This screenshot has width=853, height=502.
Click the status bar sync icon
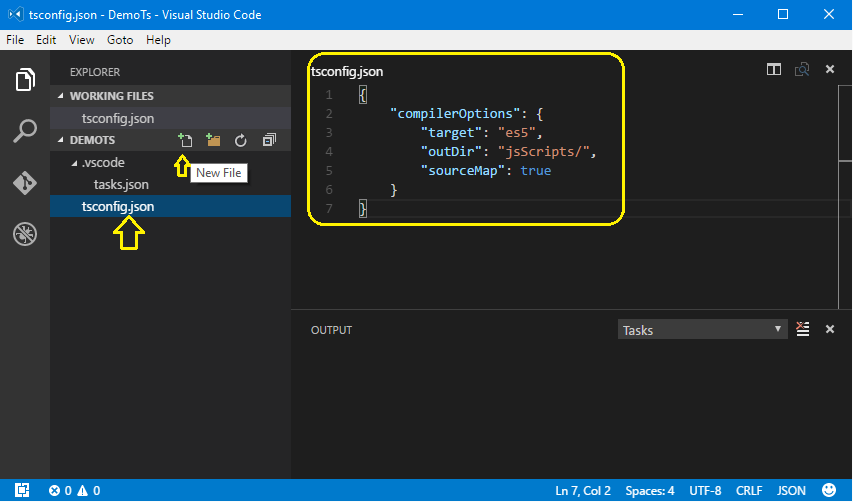pos(22,490)
